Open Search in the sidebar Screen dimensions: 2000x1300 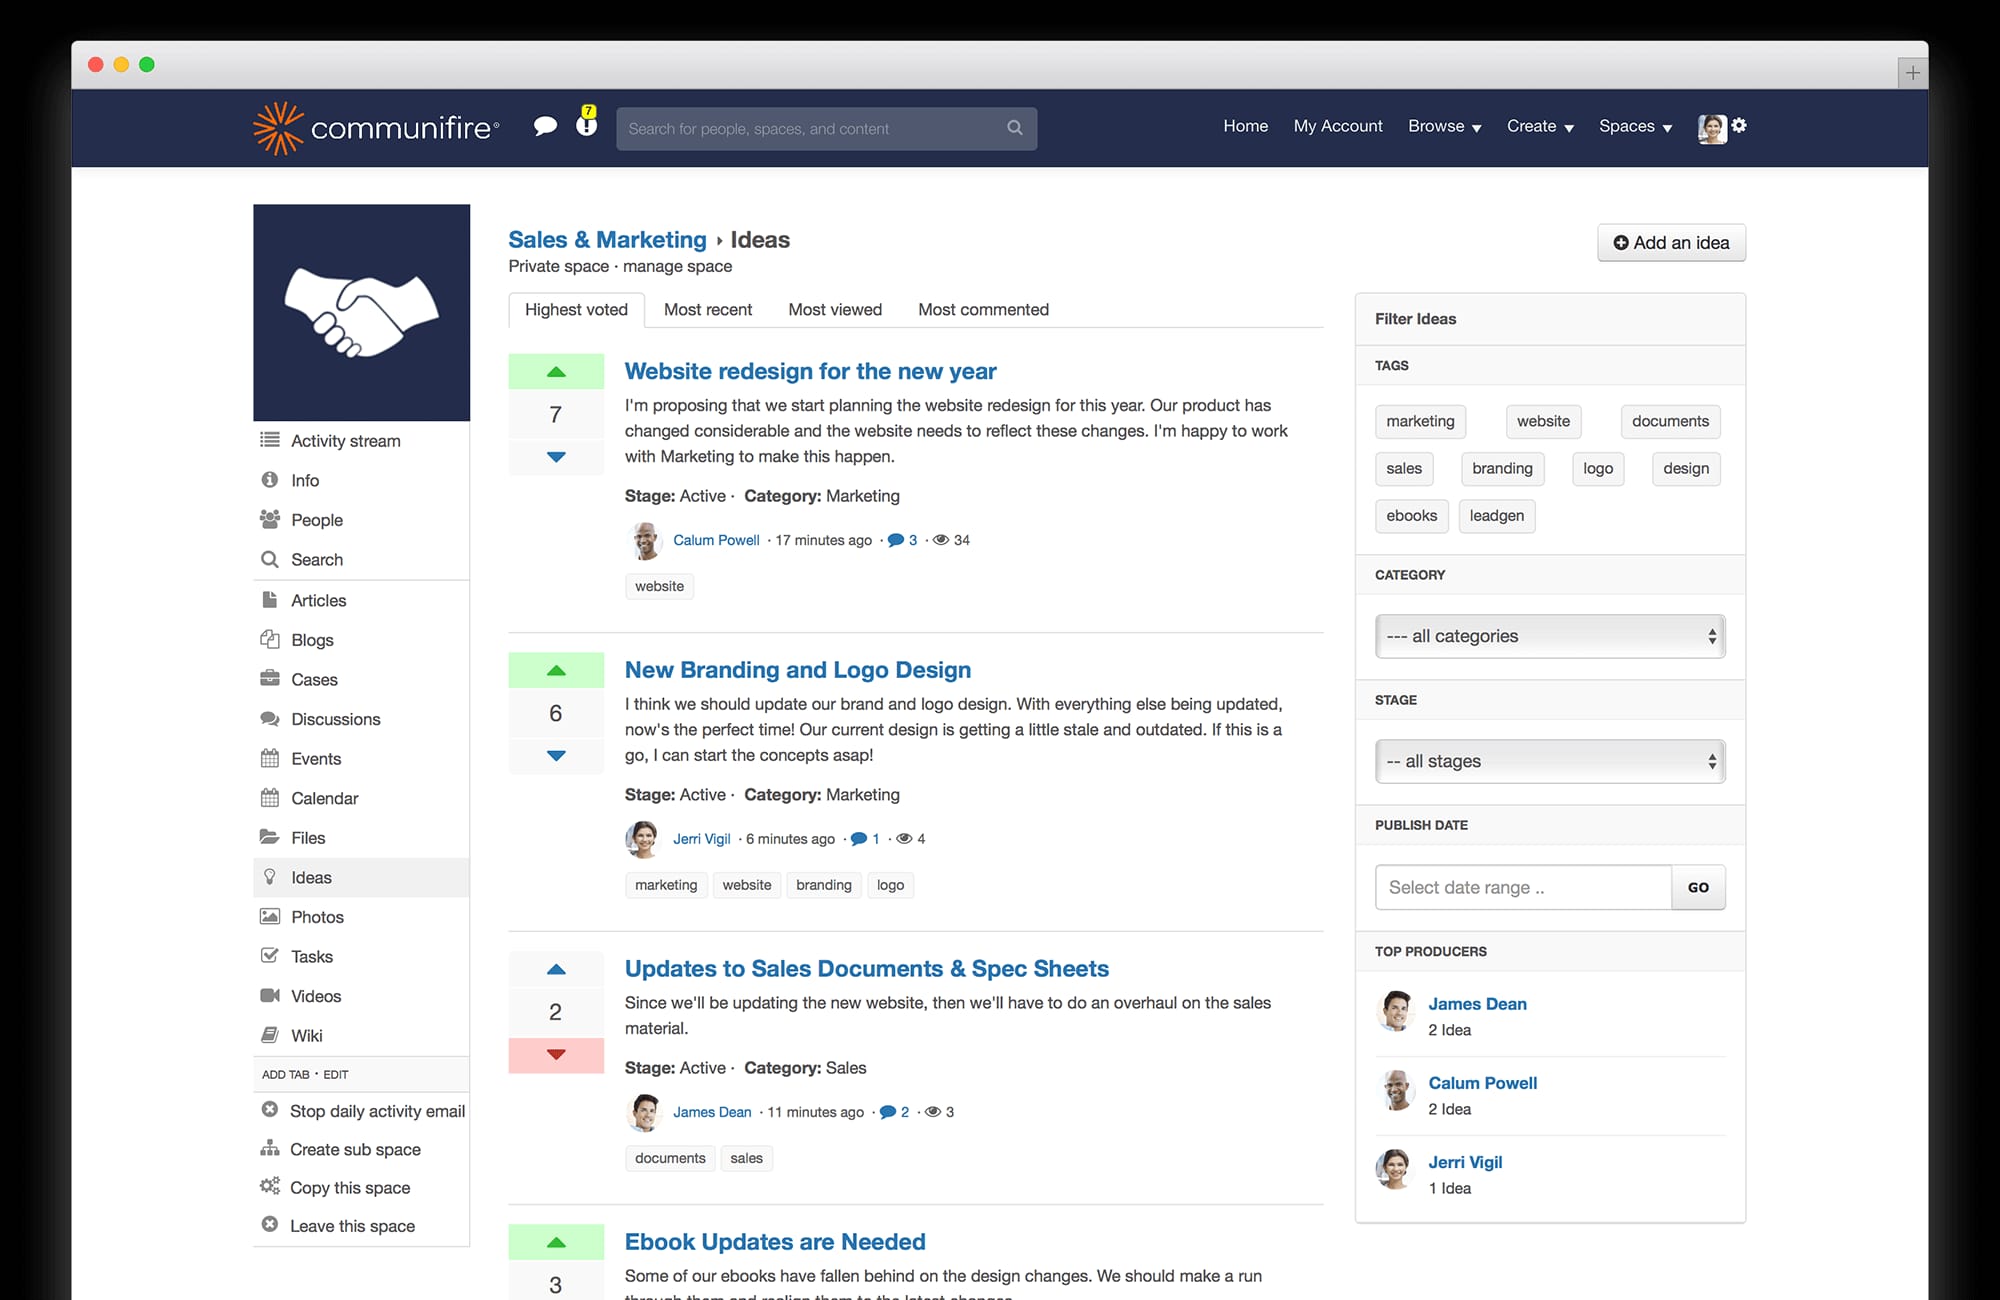click(x=361, y=560)
